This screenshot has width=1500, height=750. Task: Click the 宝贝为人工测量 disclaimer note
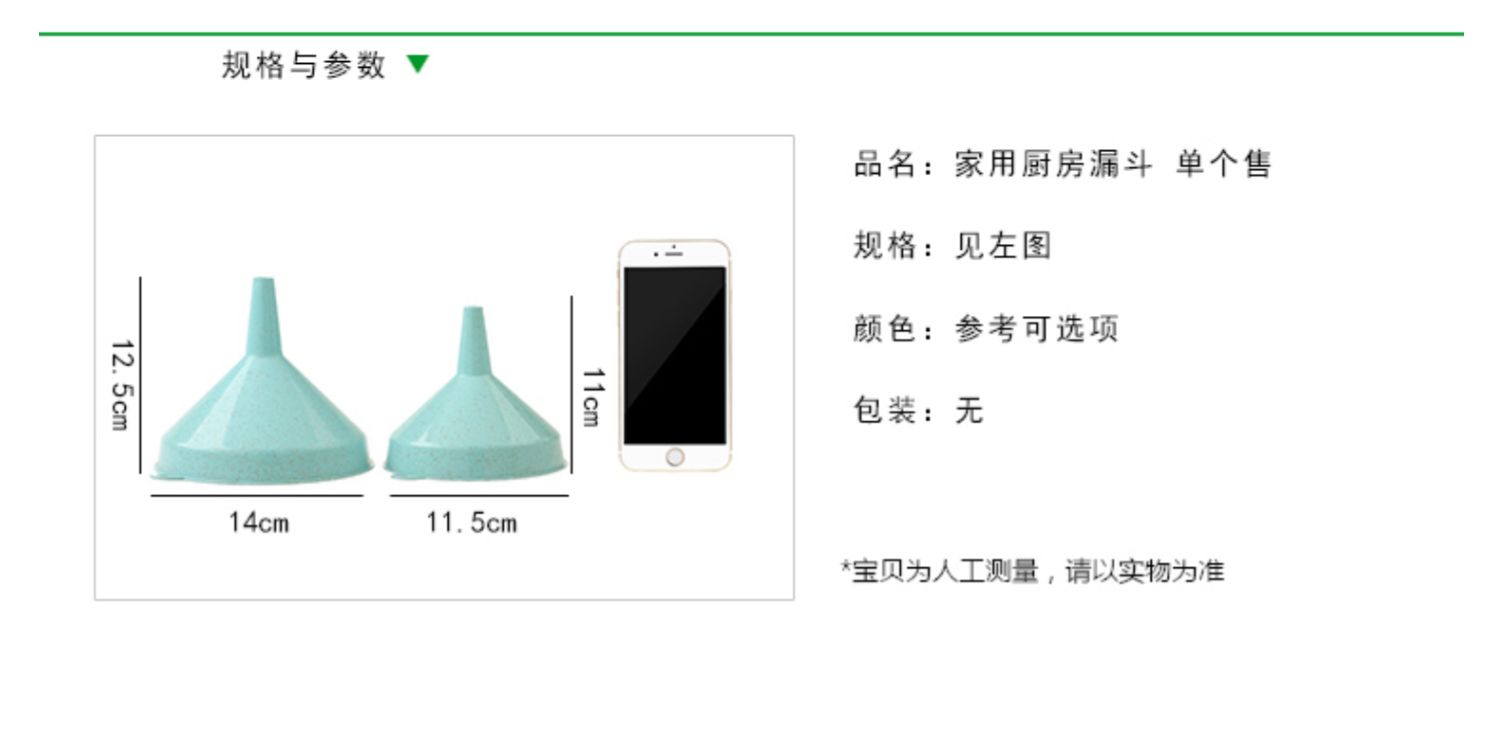[1033, 572]
